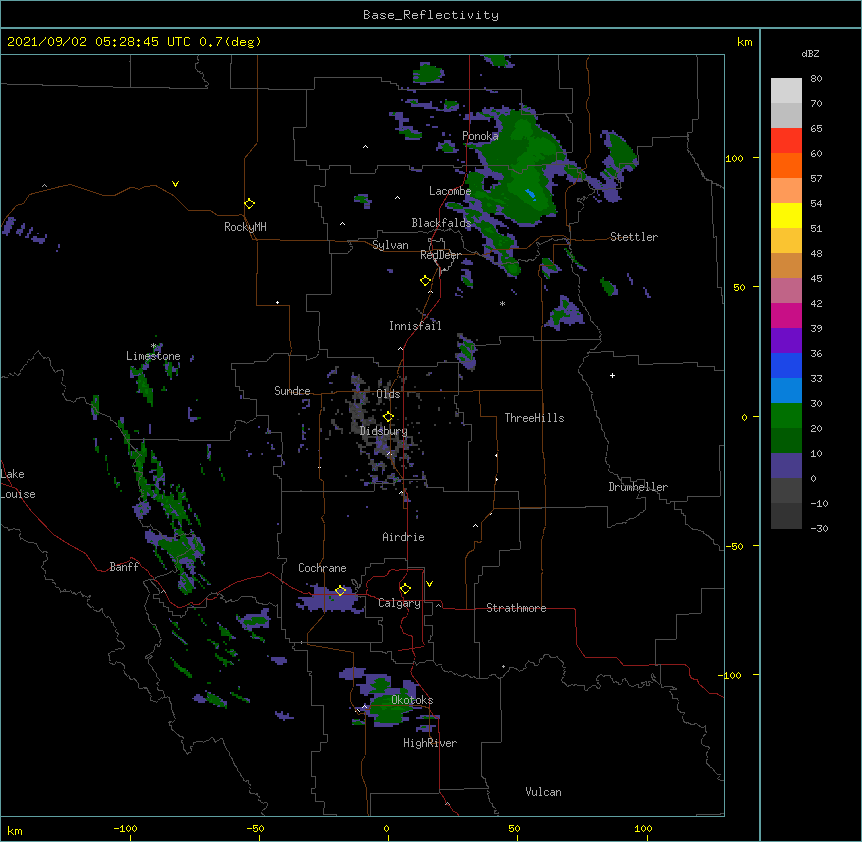Click the RockyMH label
The image size is (862, 842).
tap(245, 227)
